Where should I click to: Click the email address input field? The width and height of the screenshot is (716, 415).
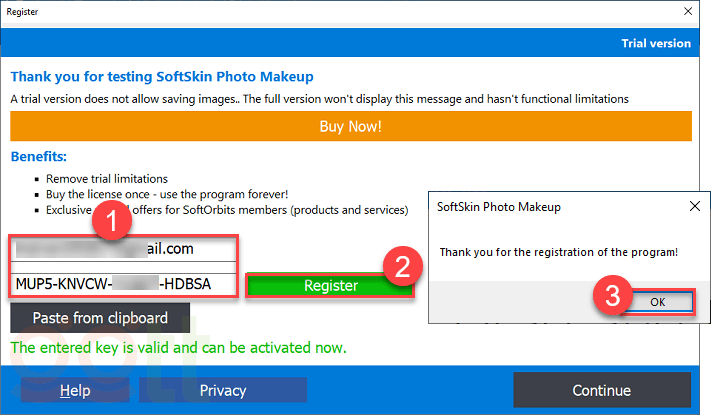125,250
